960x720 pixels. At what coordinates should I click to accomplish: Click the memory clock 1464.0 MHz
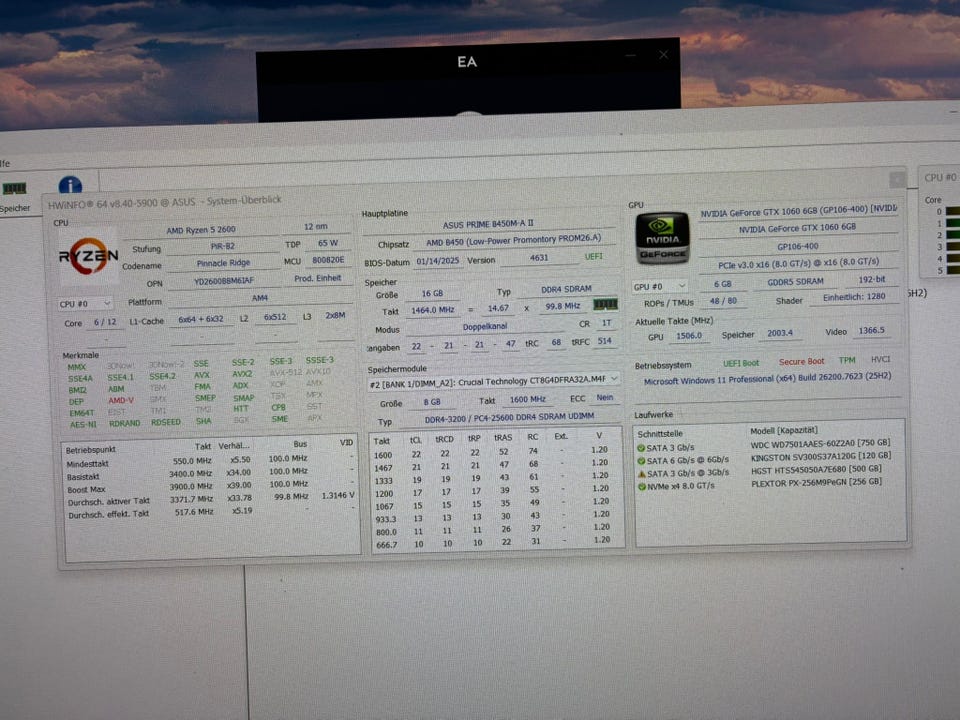coord(432,310)
